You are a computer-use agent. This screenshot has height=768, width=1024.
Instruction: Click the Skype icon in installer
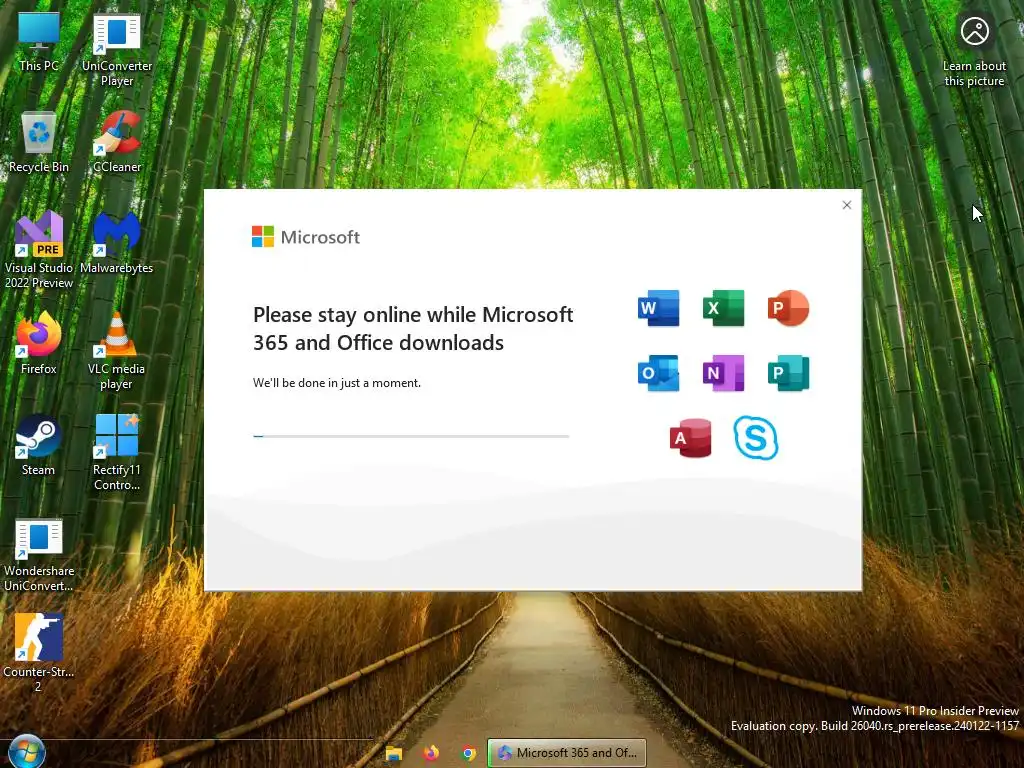[x=756, y=438]
